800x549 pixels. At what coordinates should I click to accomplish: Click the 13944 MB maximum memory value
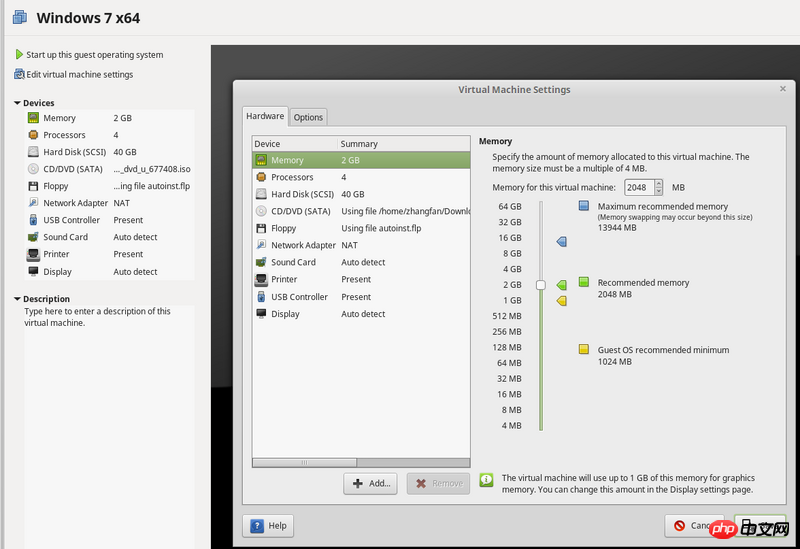(617, 228)
